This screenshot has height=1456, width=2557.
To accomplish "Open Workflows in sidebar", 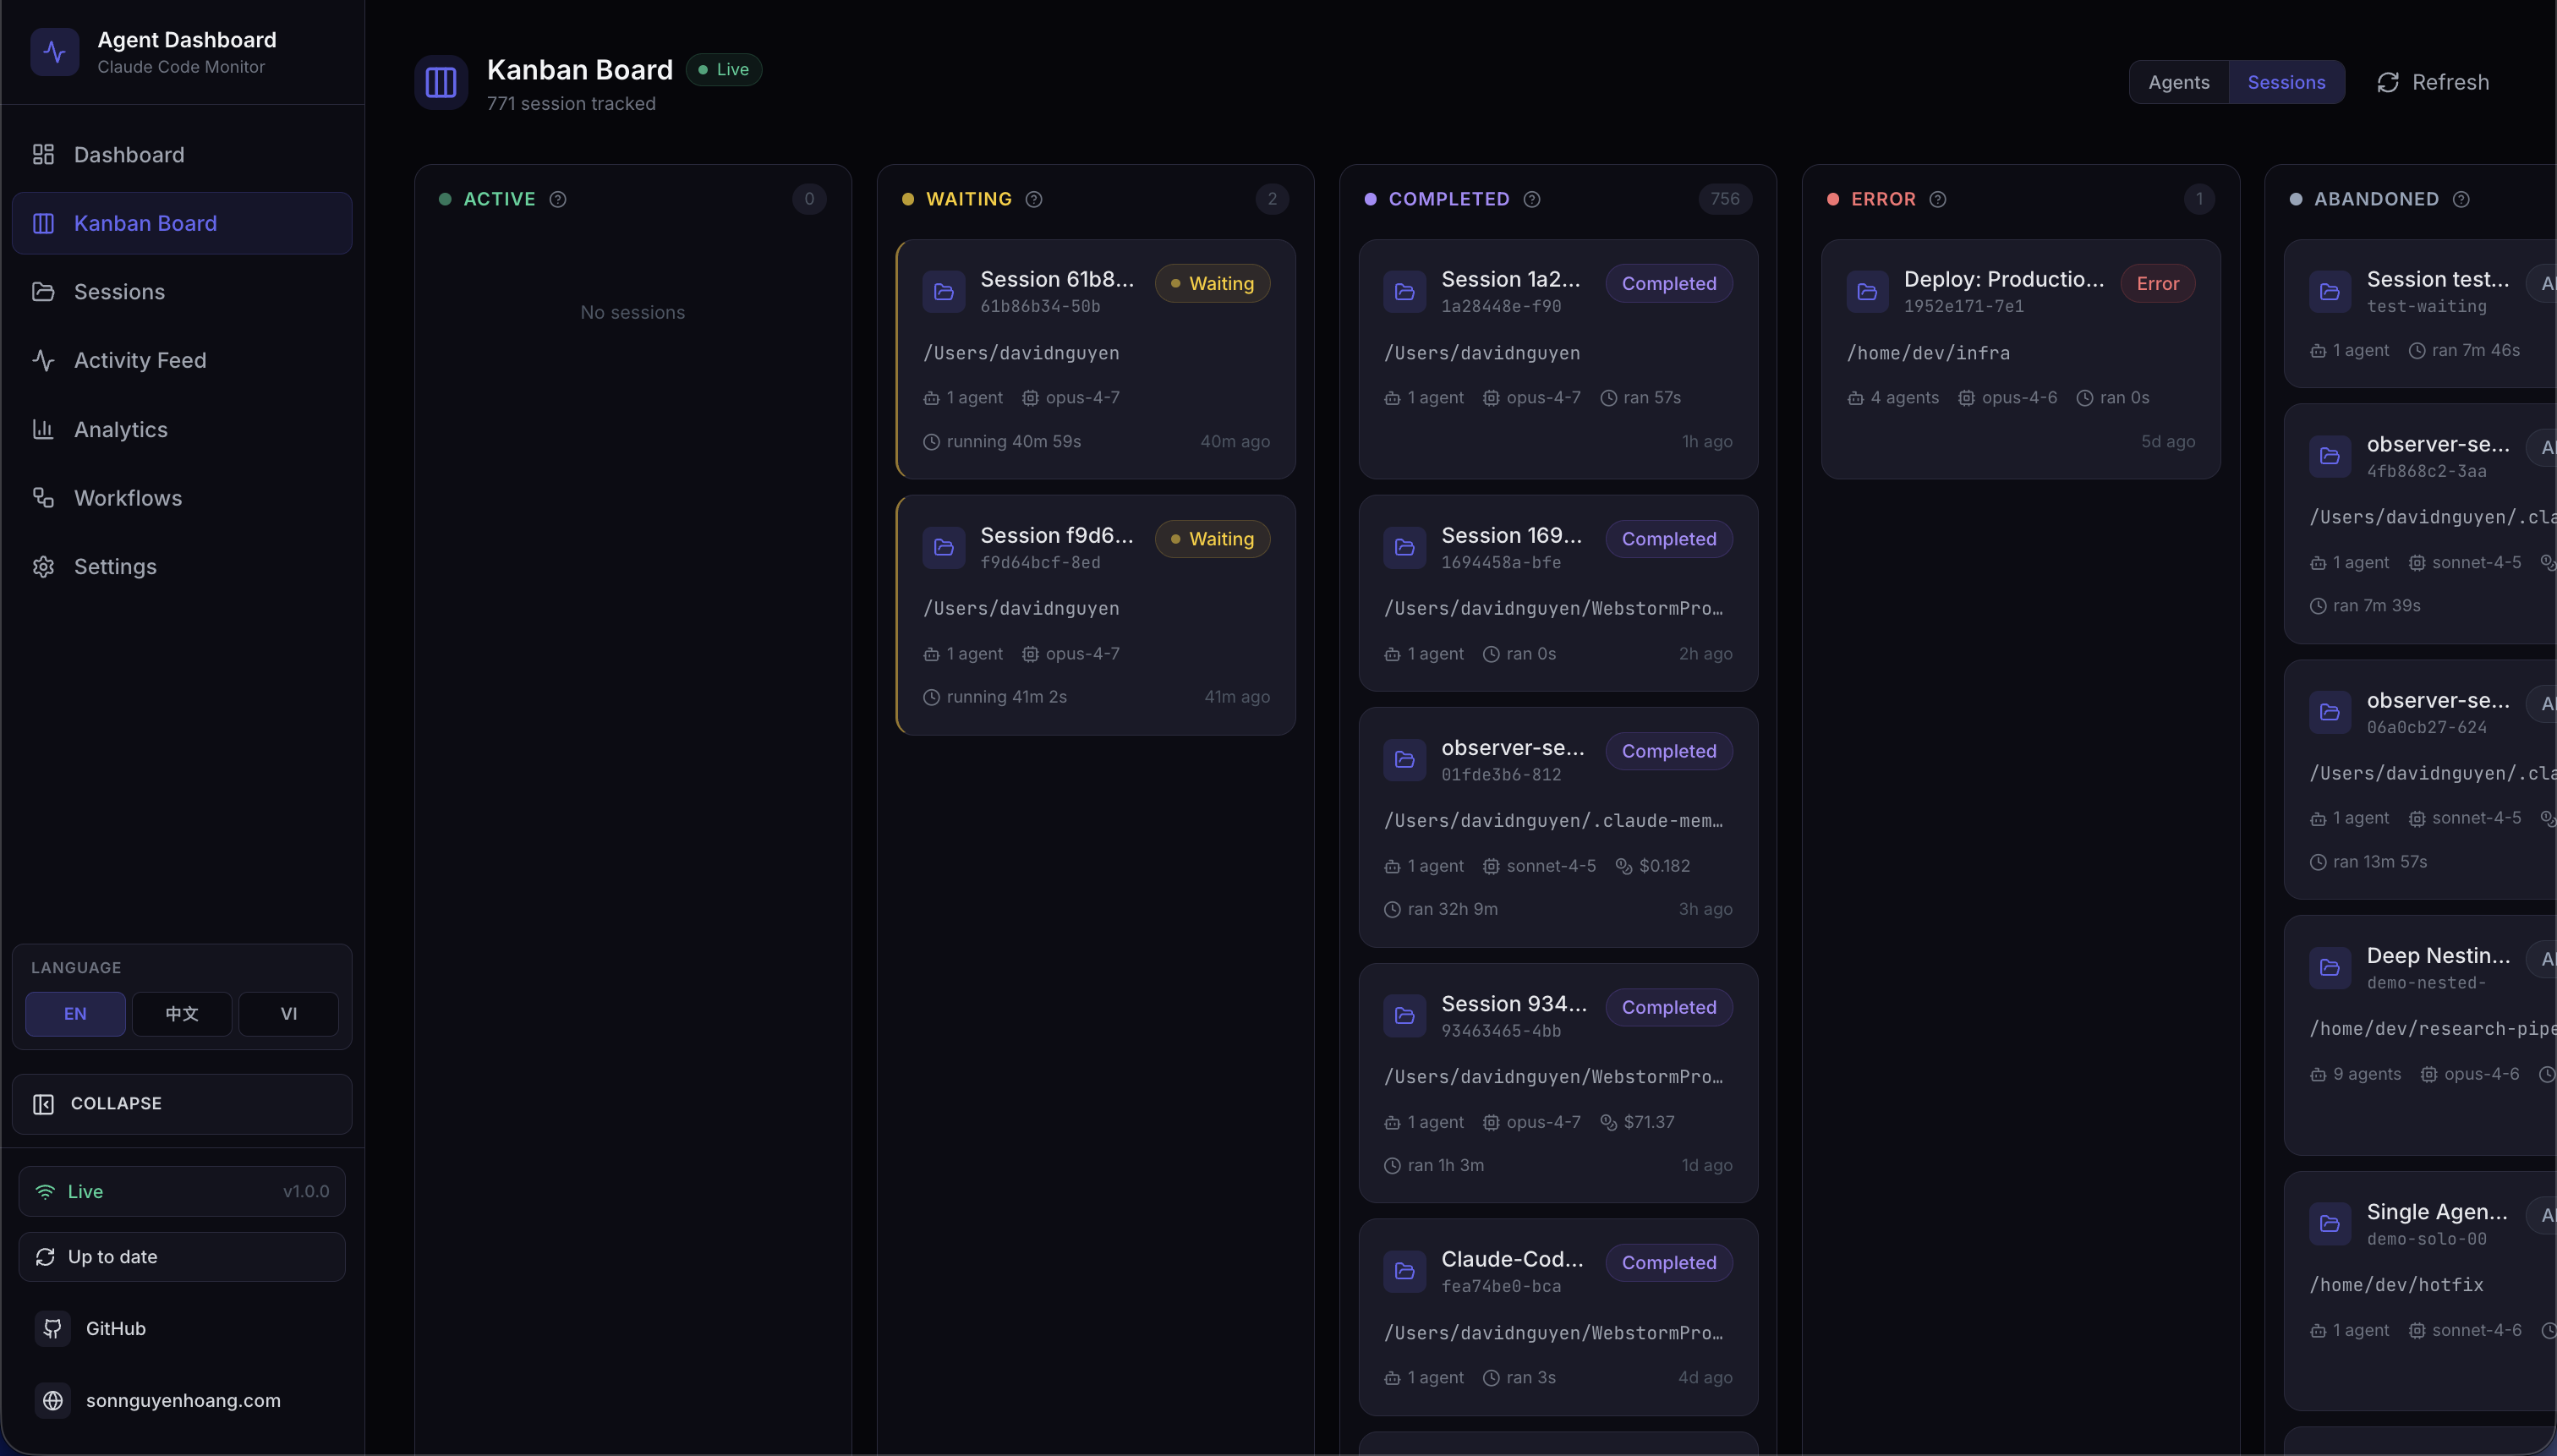I will click(182, 498).
